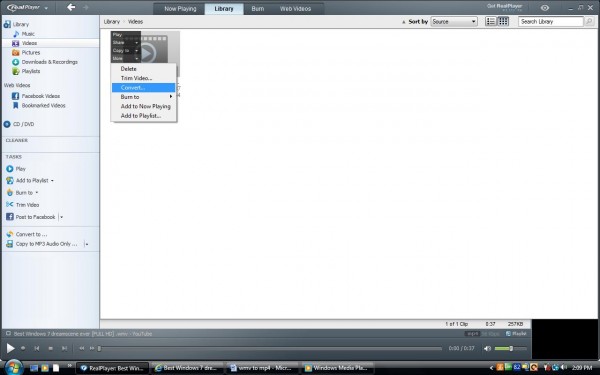600x375 pixels.
Task: Click Videos in the breadcrumb path
Action: tap(135, 22)
